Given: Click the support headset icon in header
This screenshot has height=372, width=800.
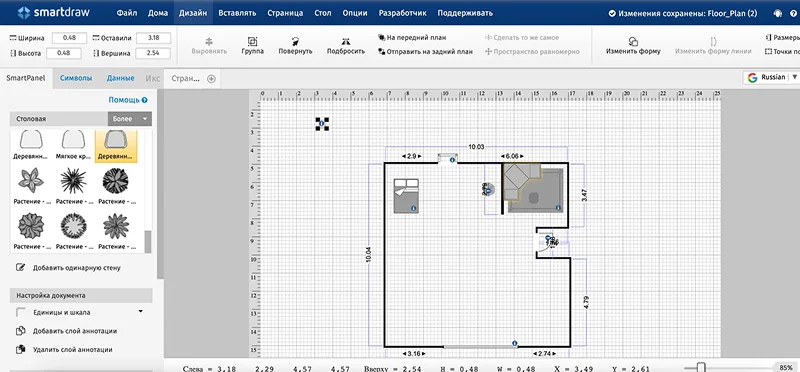Looking at the screenshot, I should click(x=778, y=14).
